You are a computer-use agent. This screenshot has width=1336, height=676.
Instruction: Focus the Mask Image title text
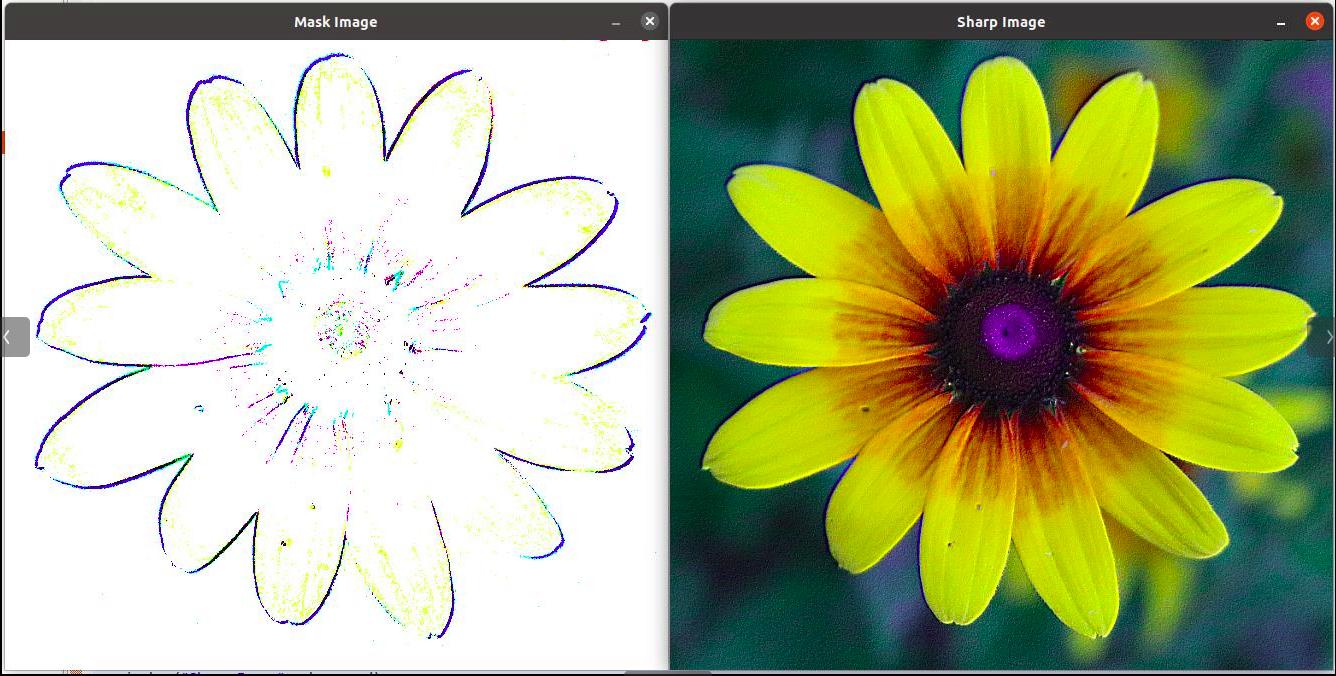point(335,22)
